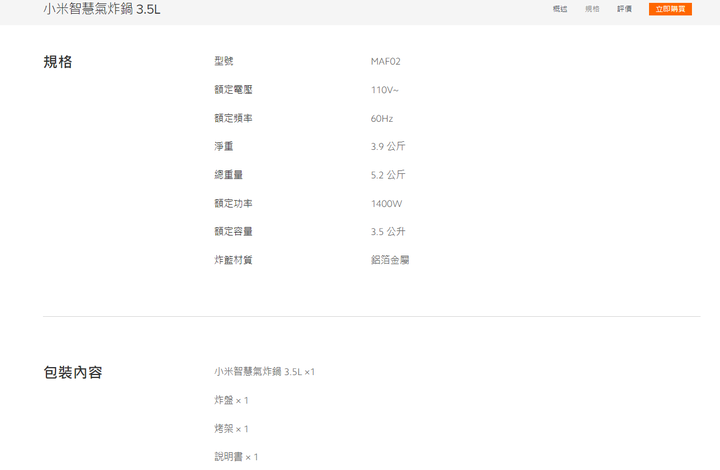Viewport: 720px width, 470px height.
Task: Click the 型號 label
Action: (x=224, y=61)
